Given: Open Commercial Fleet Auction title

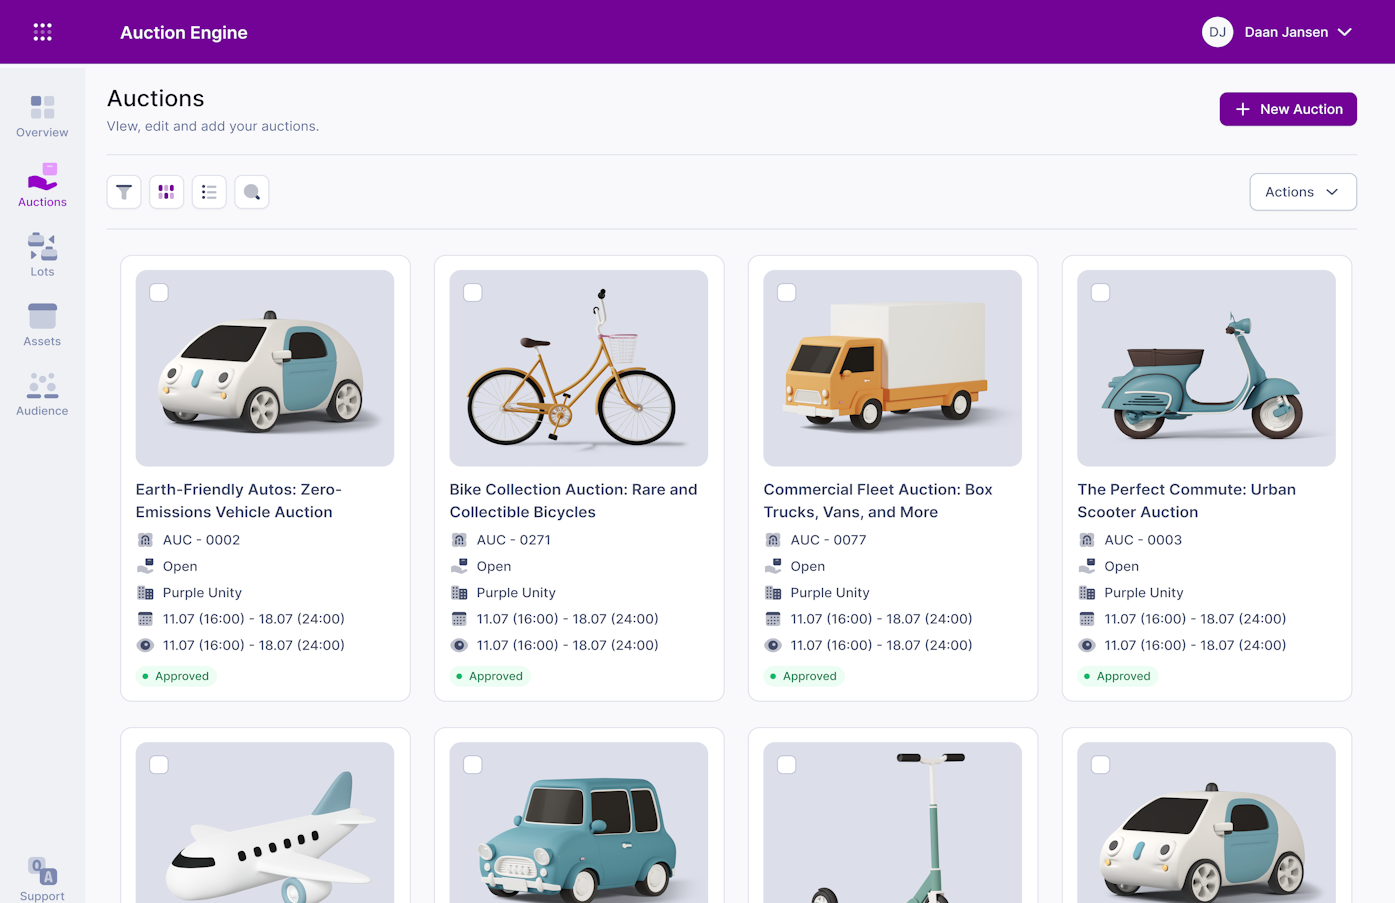Looking at the screenshot, I should click(x=878, y=501).
